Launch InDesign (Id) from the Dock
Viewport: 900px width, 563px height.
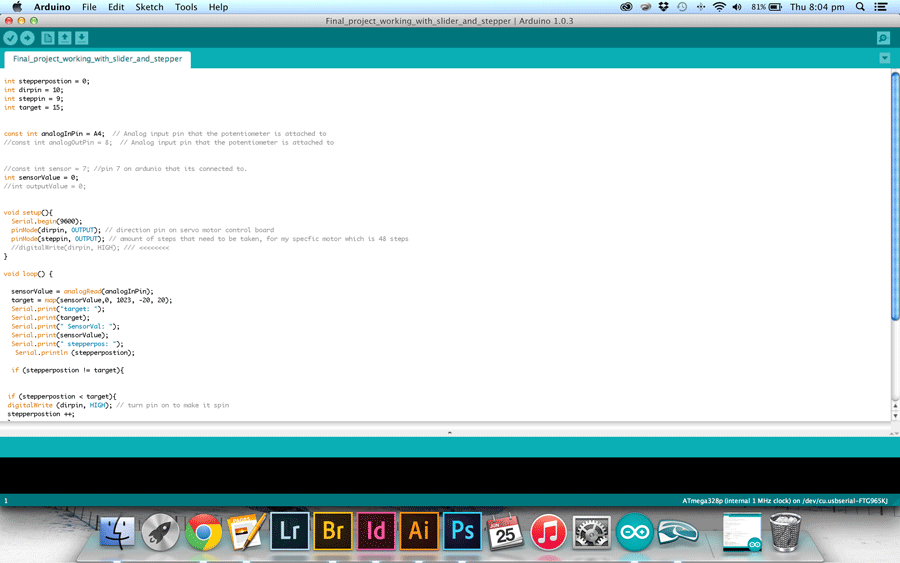(376, 531)
